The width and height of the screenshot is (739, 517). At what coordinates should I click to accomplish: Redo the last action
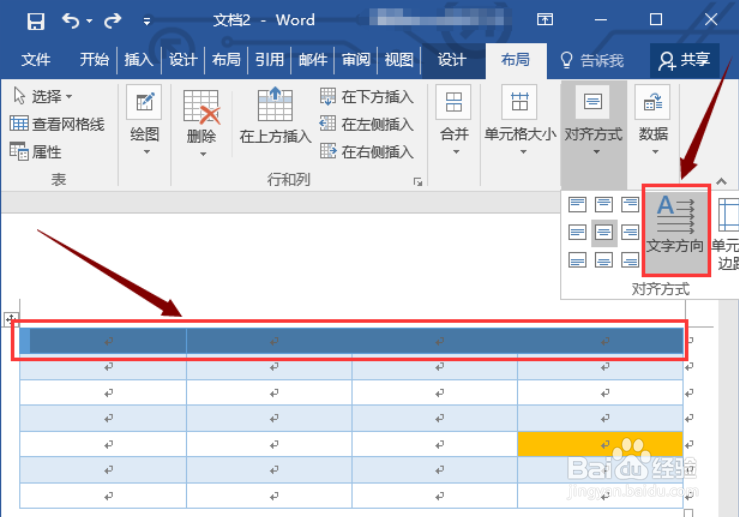(x=113, y=20)
